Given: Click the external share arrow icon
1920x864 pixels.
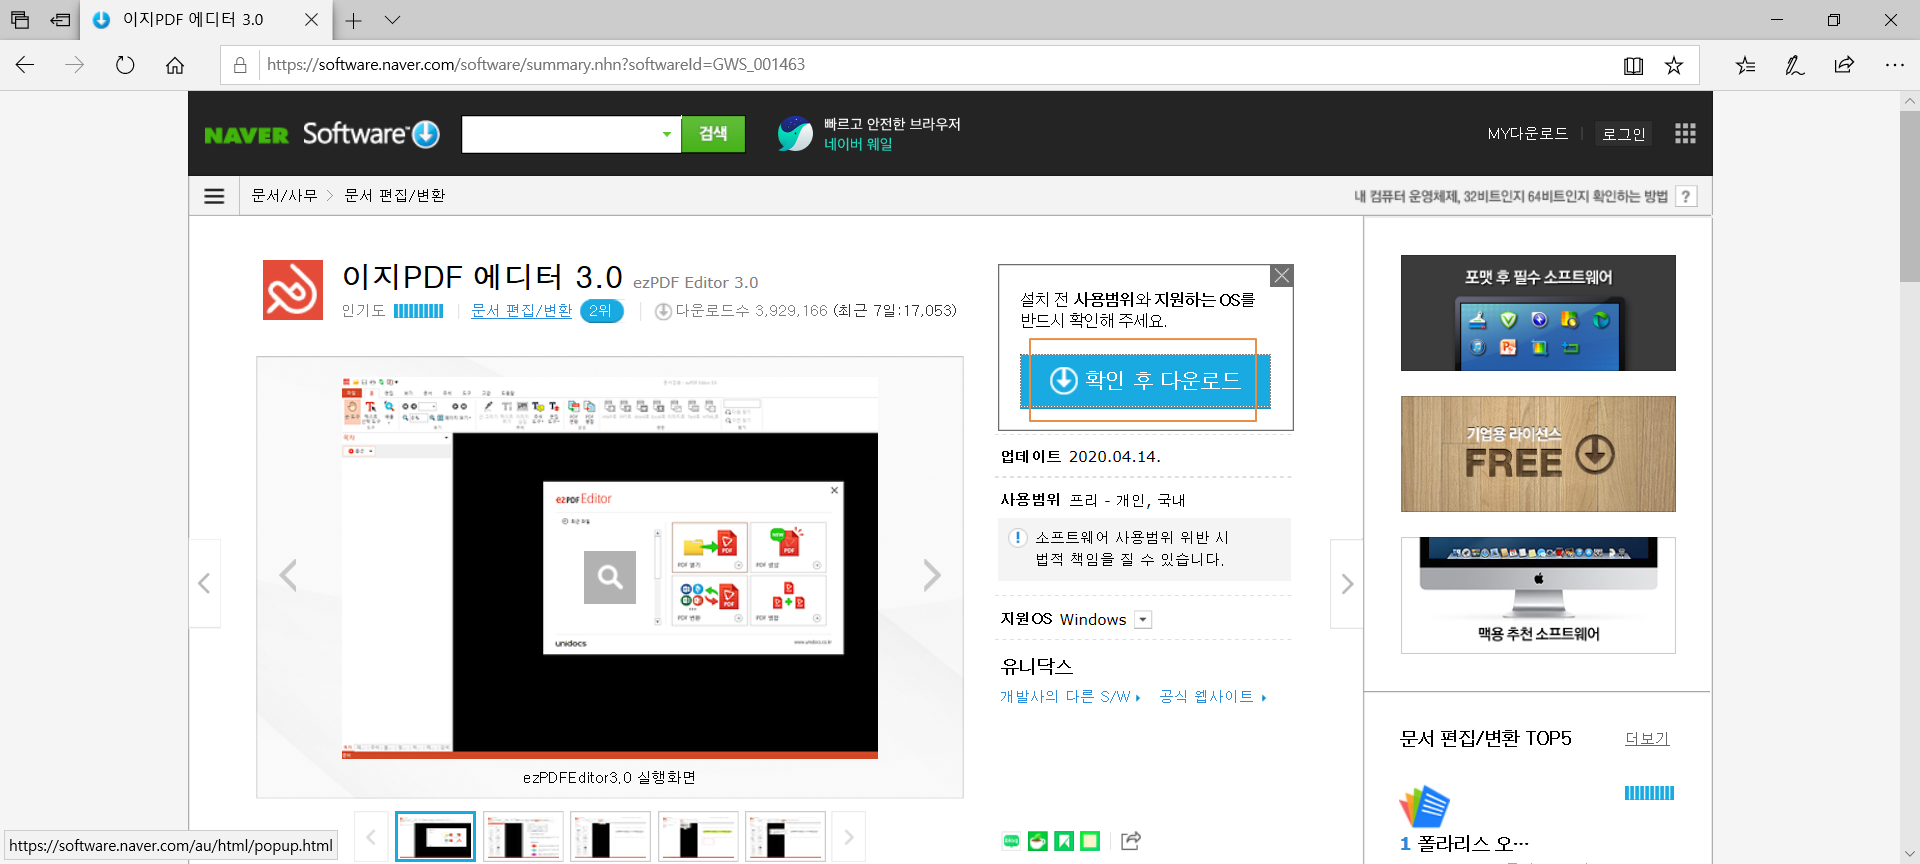Looking at the screenshot, I should pos(1131,841).
